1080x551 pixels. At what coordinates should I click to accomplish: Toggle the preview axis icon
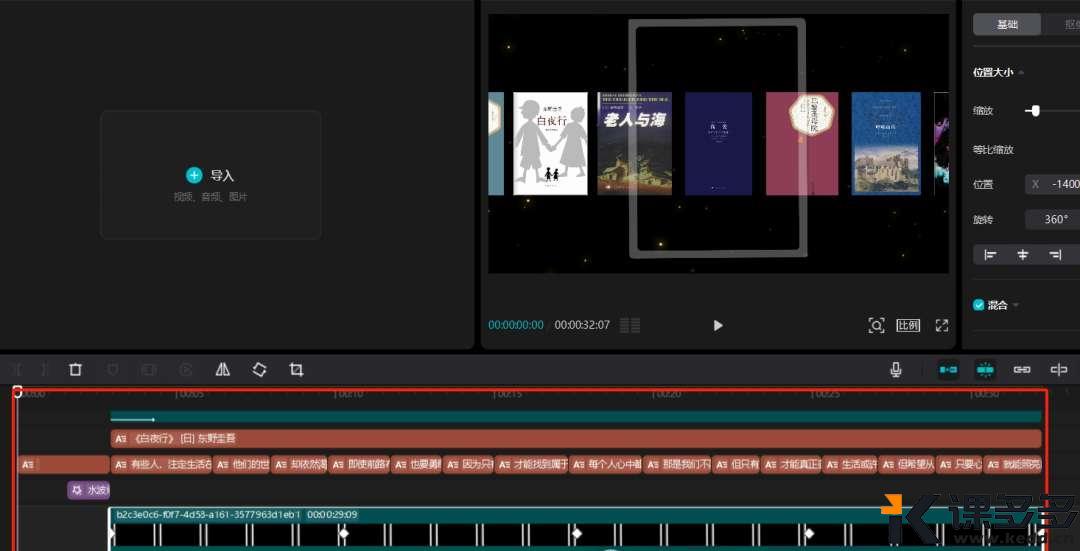coord(1059,370)
